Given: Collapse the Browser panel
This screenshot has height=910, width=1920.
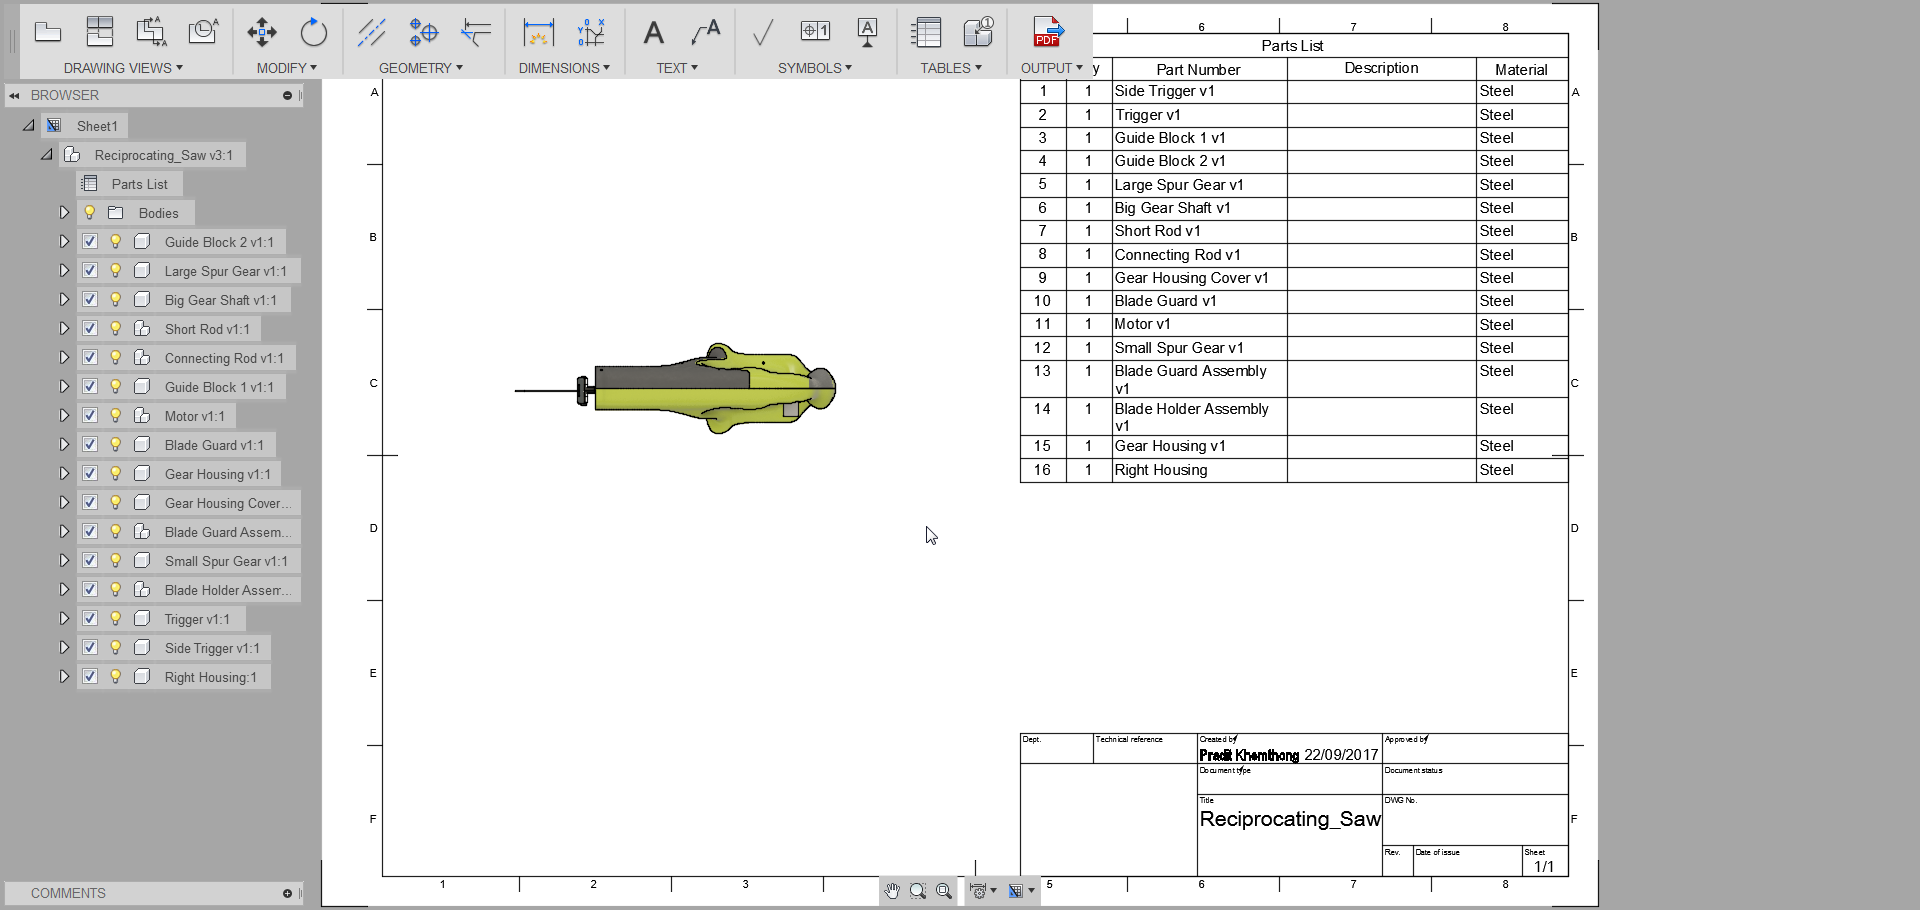Looking at the screenshot, I should pos(14,95).
